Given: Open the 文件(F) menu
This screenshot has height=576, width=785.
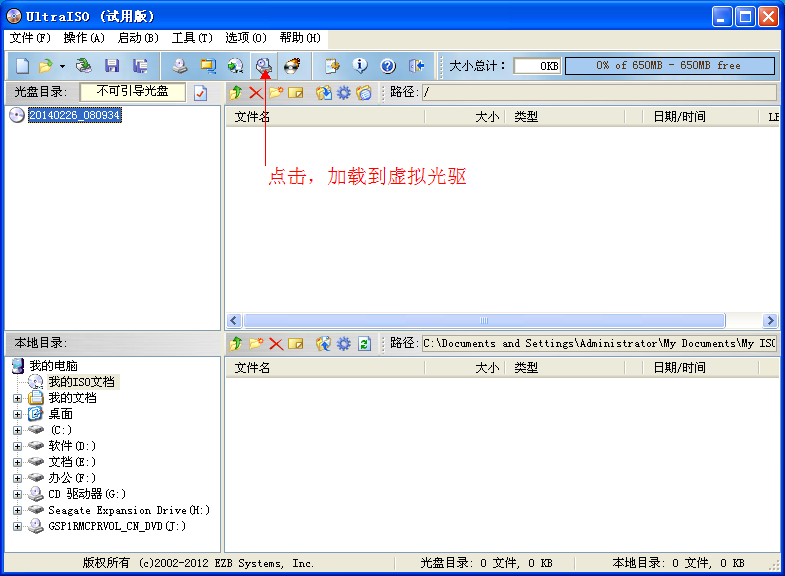Looking at the screenshot, I should point(30,38).
